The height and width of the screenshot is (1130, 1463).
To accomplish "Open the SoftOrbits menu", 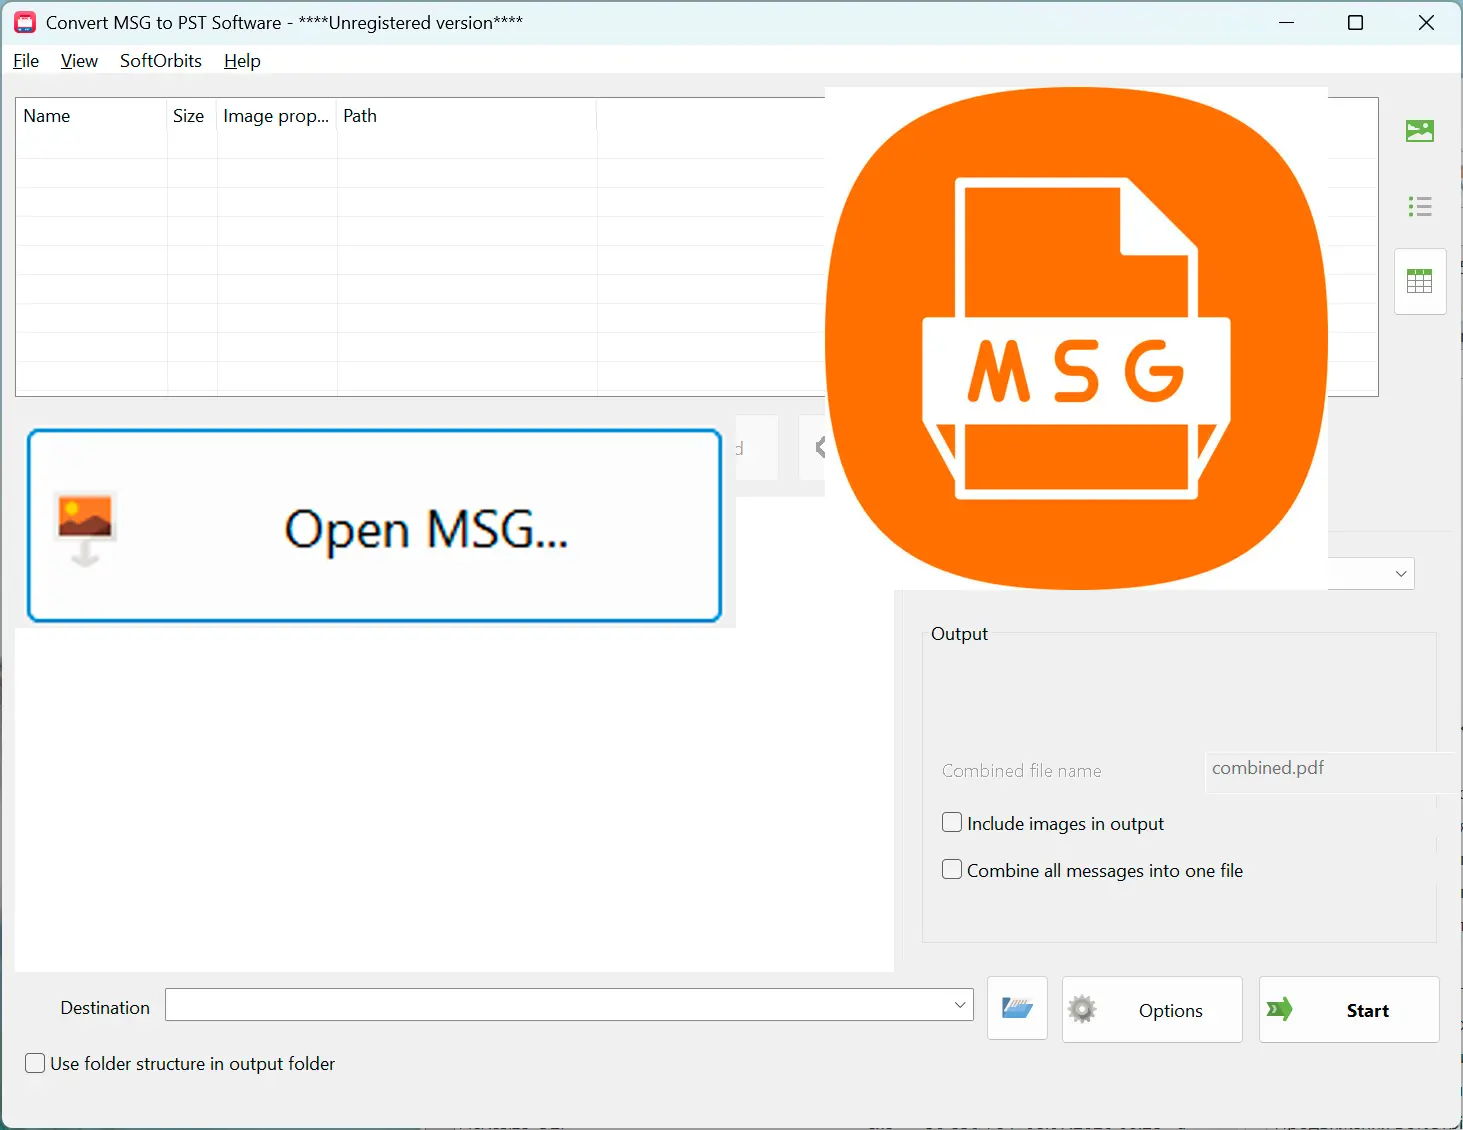I will click(161, 61).
